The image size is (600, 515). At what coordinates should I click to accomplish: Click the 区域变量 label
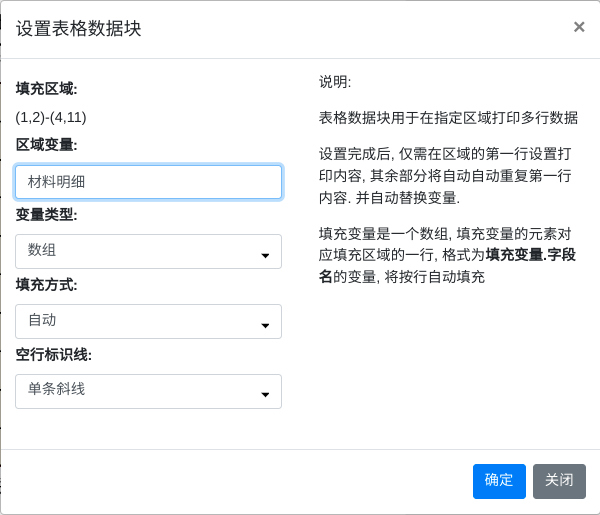46,144
